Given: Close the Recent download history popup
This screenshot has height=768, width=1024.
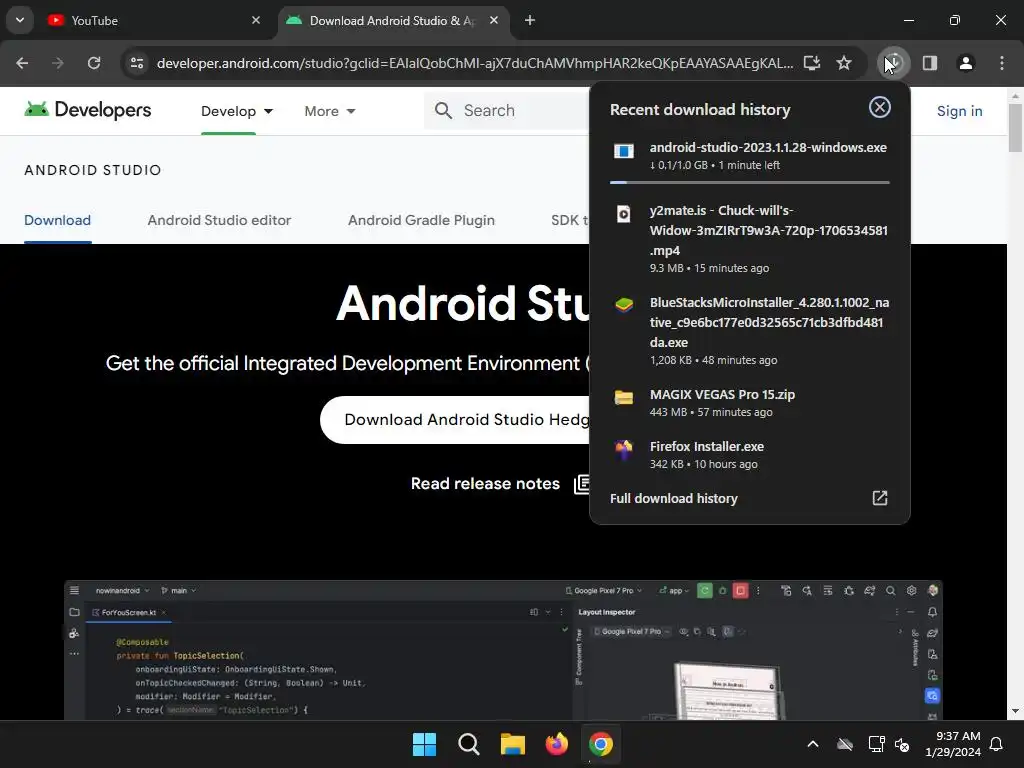Looking at the screenshot, I should pyautogui.click(x=880, y=107).
